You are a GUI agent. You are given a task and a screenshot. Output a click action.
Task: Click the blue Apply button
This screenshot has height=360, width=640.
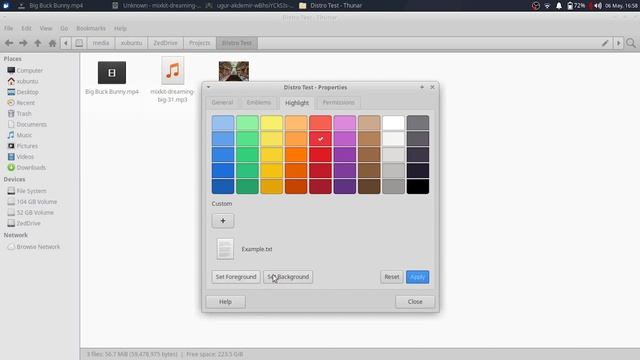tap(417, 277)
